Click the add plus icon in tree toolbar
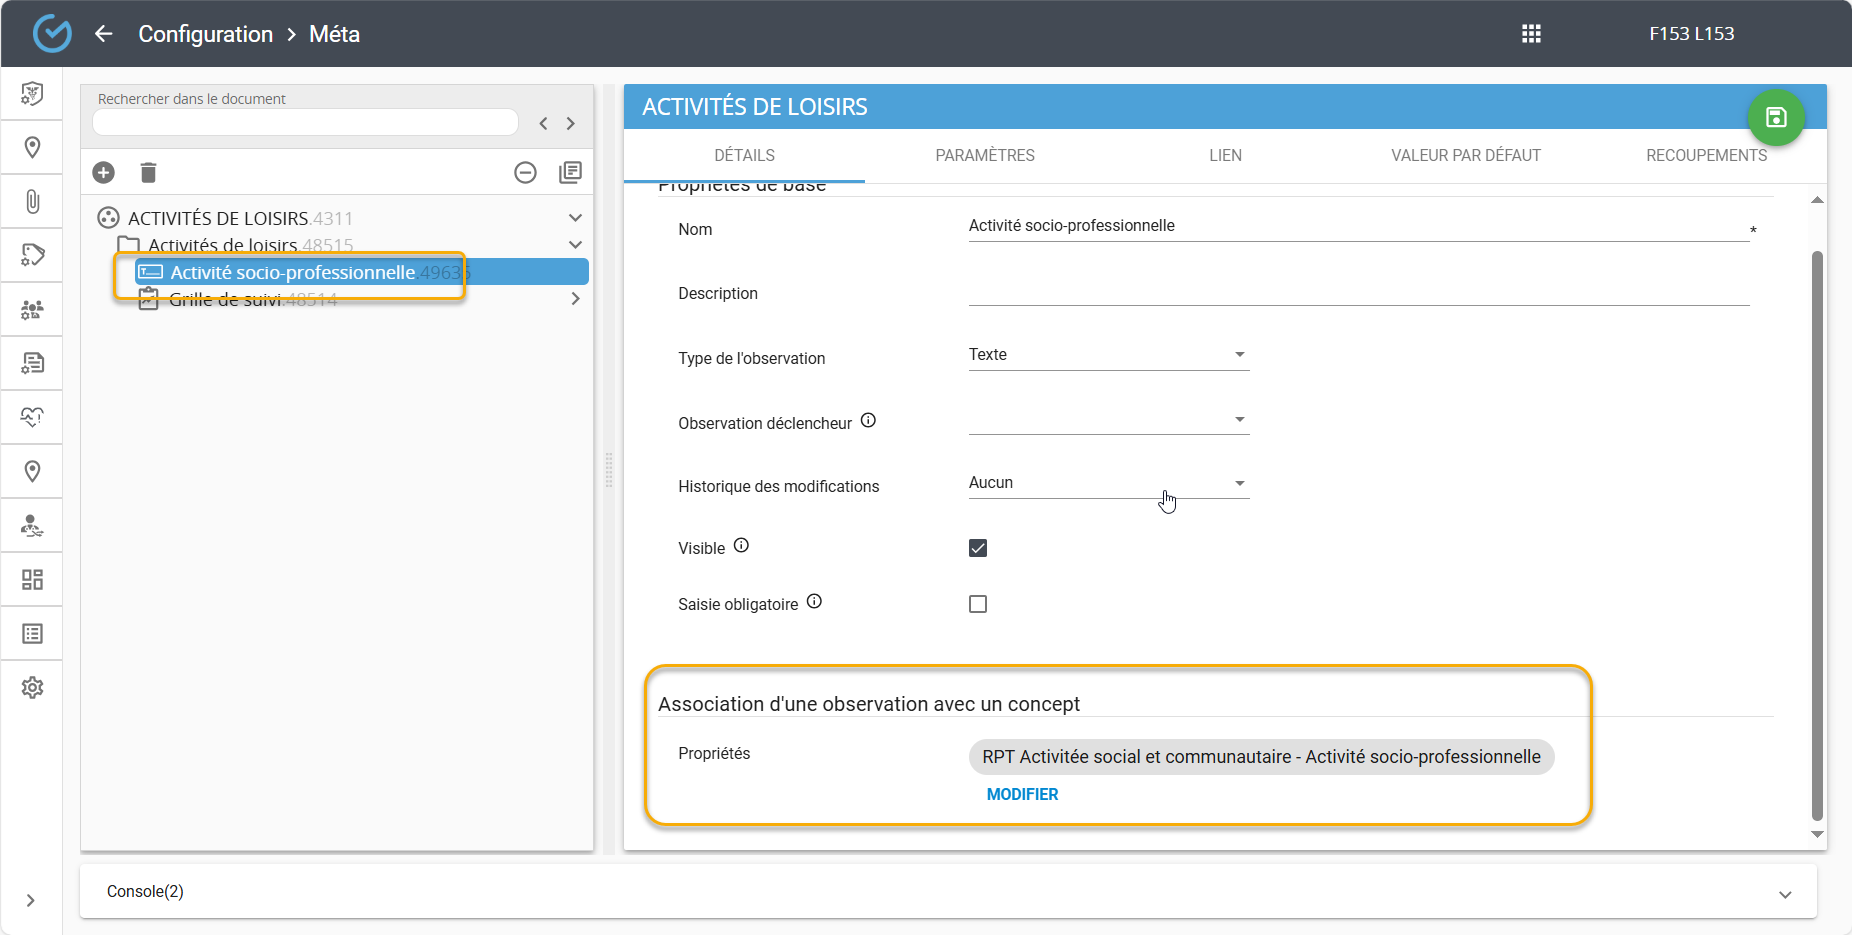The image size is (1852, 935). [104, 173]
